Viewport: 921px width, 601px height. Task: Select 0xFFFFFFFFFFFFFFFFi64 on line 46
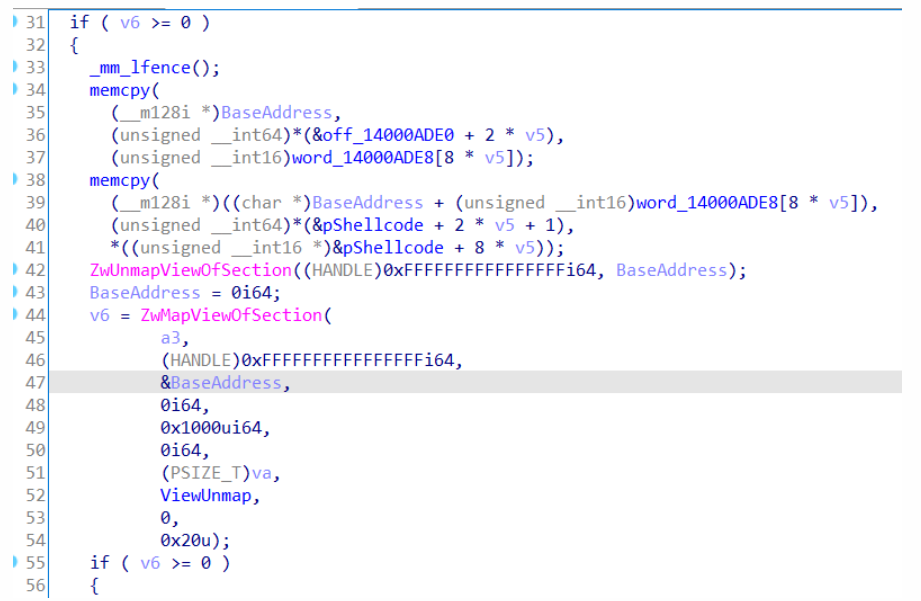point(348,360)
